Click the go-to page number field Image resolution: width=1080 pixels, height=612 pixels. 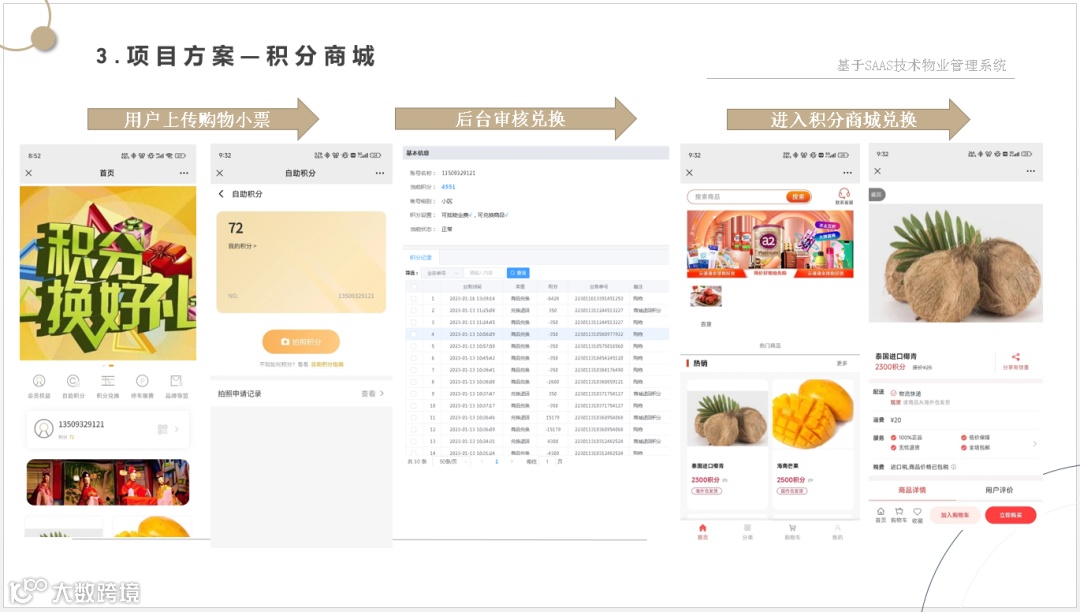pyautogui.click(x=548, y=461)
